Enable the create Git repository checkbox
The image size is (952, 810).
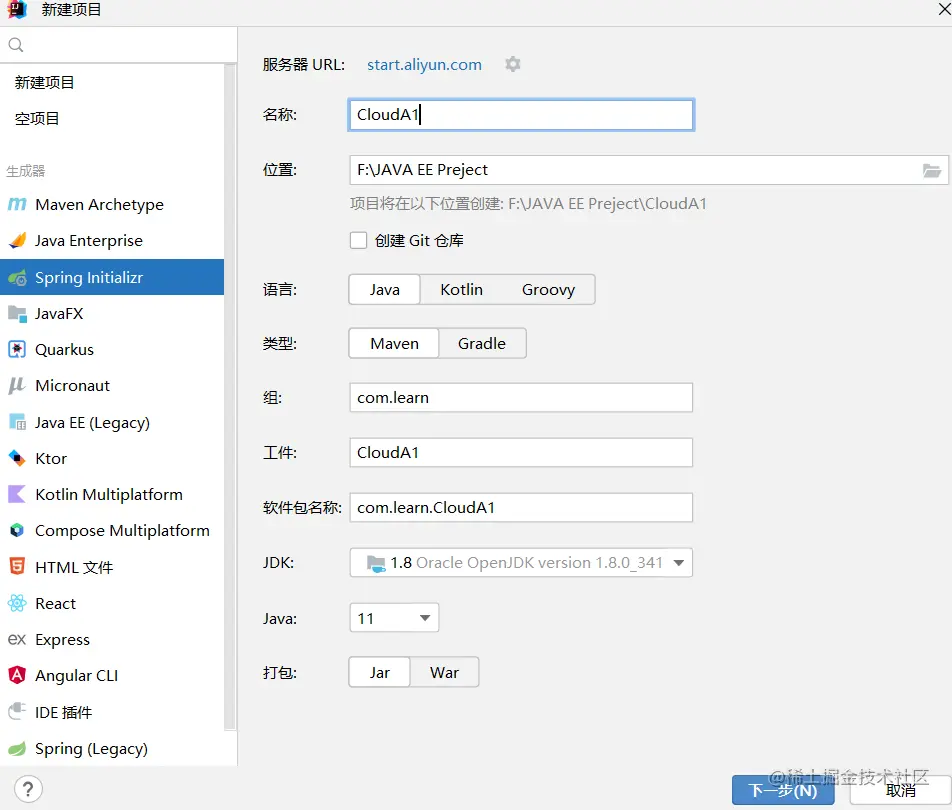(x=358, y=240)
